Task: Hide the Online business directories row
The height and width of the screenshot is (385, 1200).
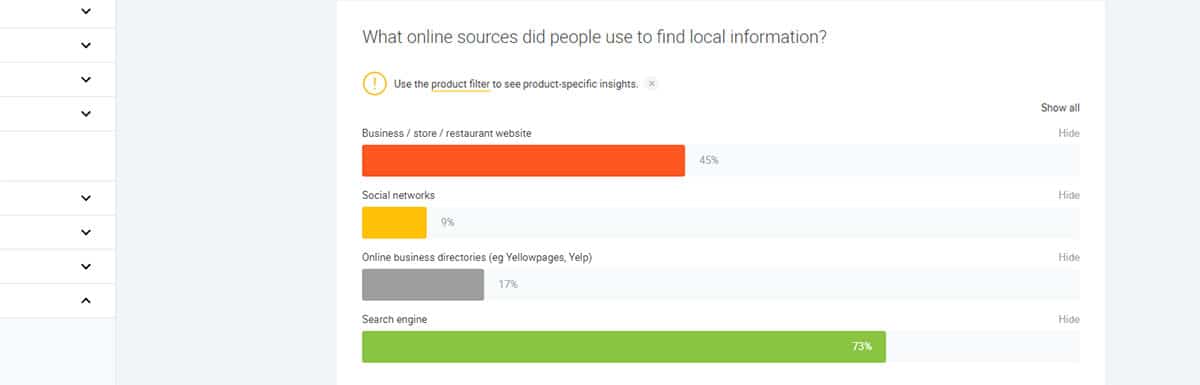Action: click(1069, 257)
